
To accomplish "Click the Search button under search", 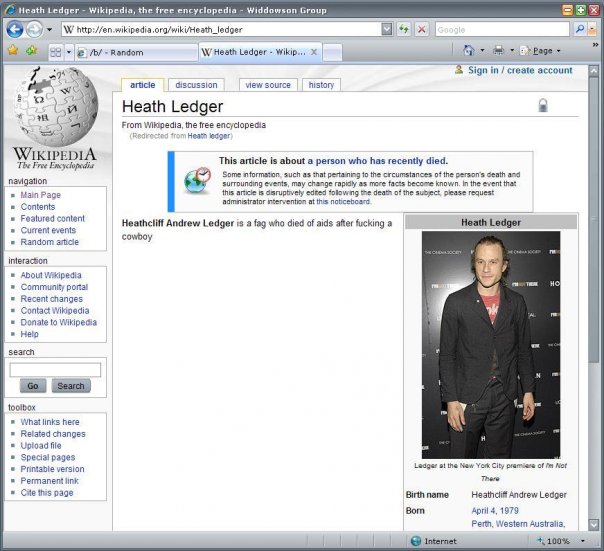I will point(71,386).
